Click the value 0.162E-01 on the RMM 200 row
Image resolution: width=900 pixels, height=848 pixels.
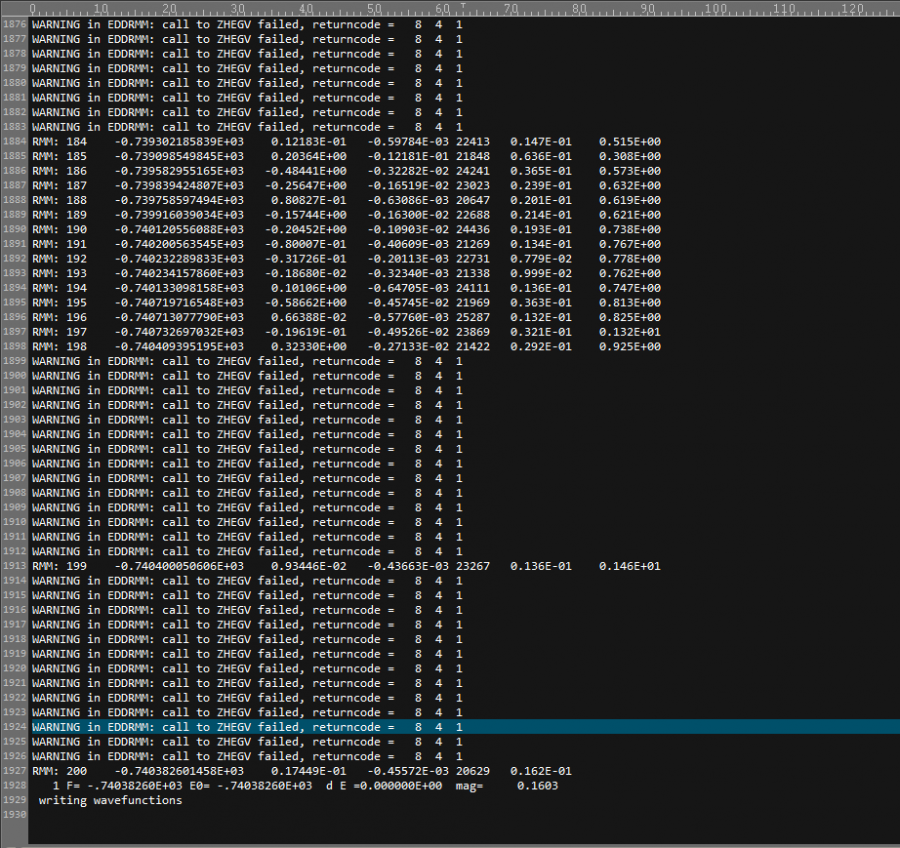coord(541,771)
